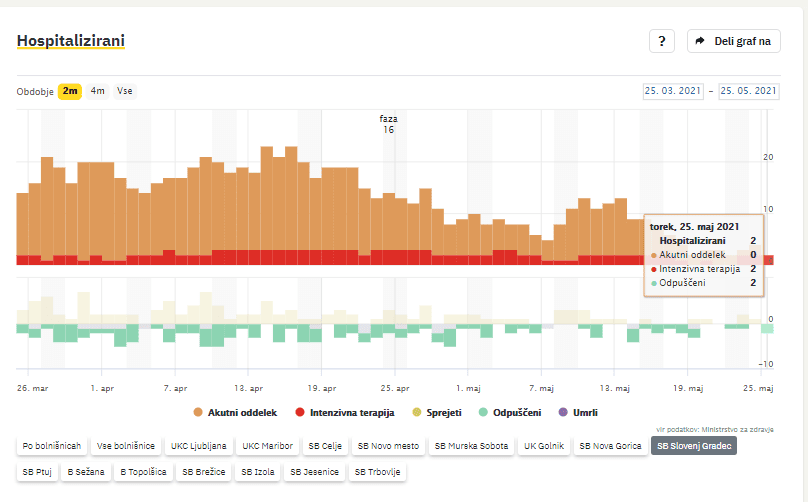Select the Po bolnišnicah tab
The image size is (808, 502).
point(50,445)
